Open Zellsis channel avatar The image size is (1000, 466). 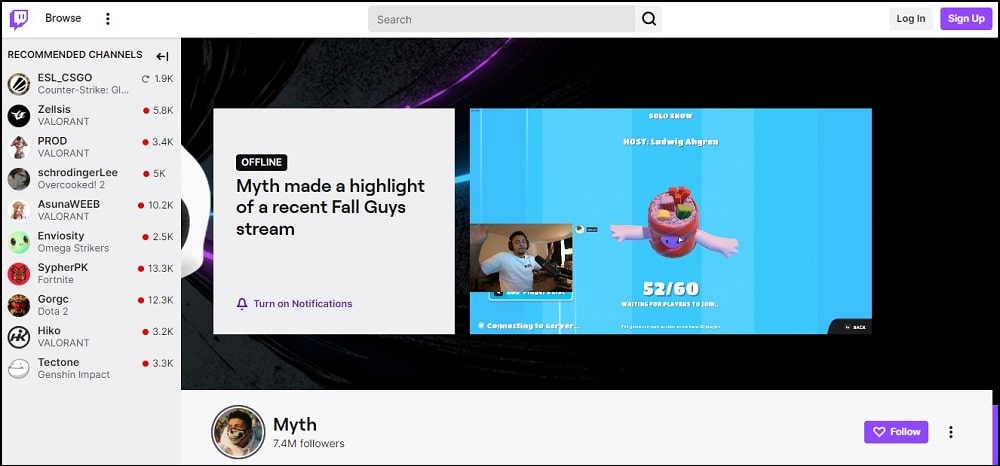click(x=19, y=115)
